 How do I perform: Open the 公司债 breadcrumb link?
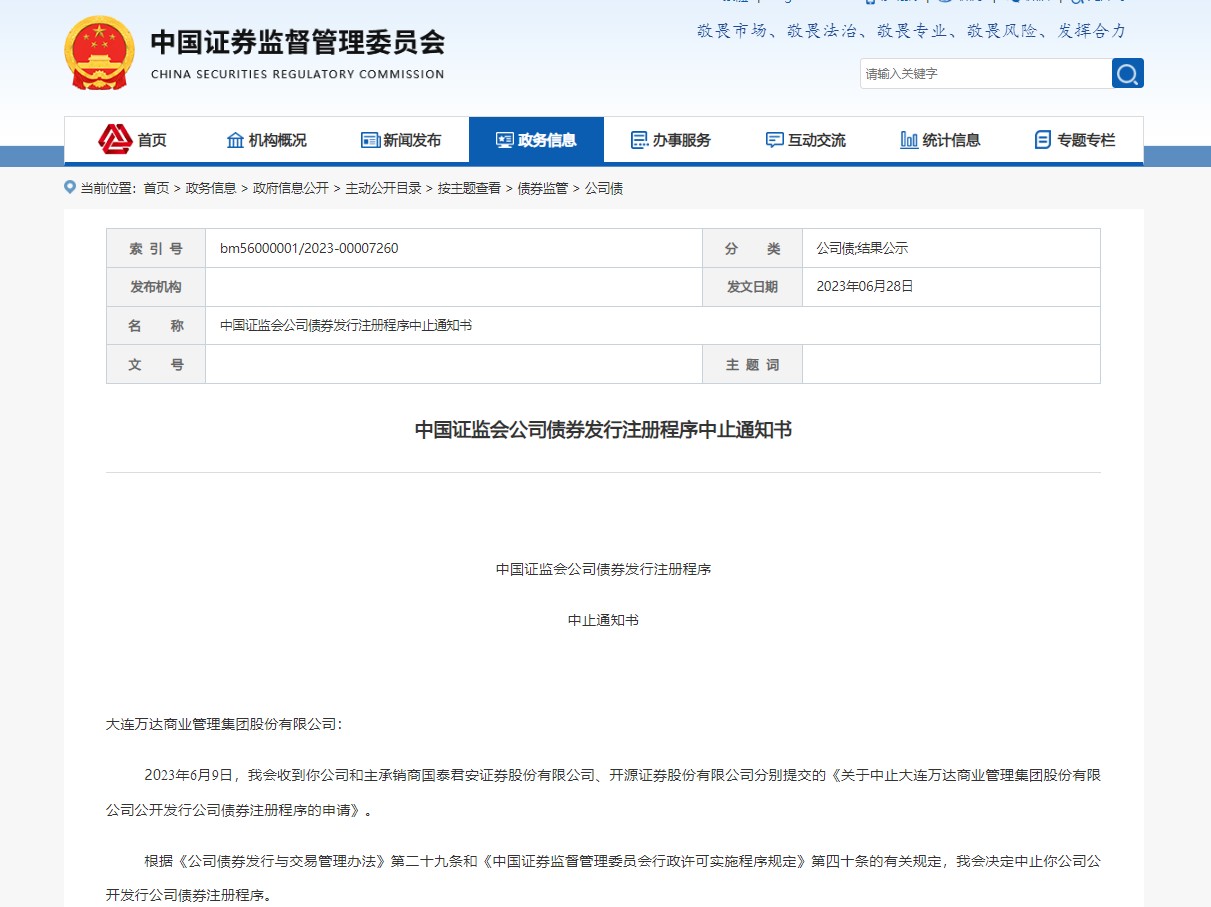point(603,188)
